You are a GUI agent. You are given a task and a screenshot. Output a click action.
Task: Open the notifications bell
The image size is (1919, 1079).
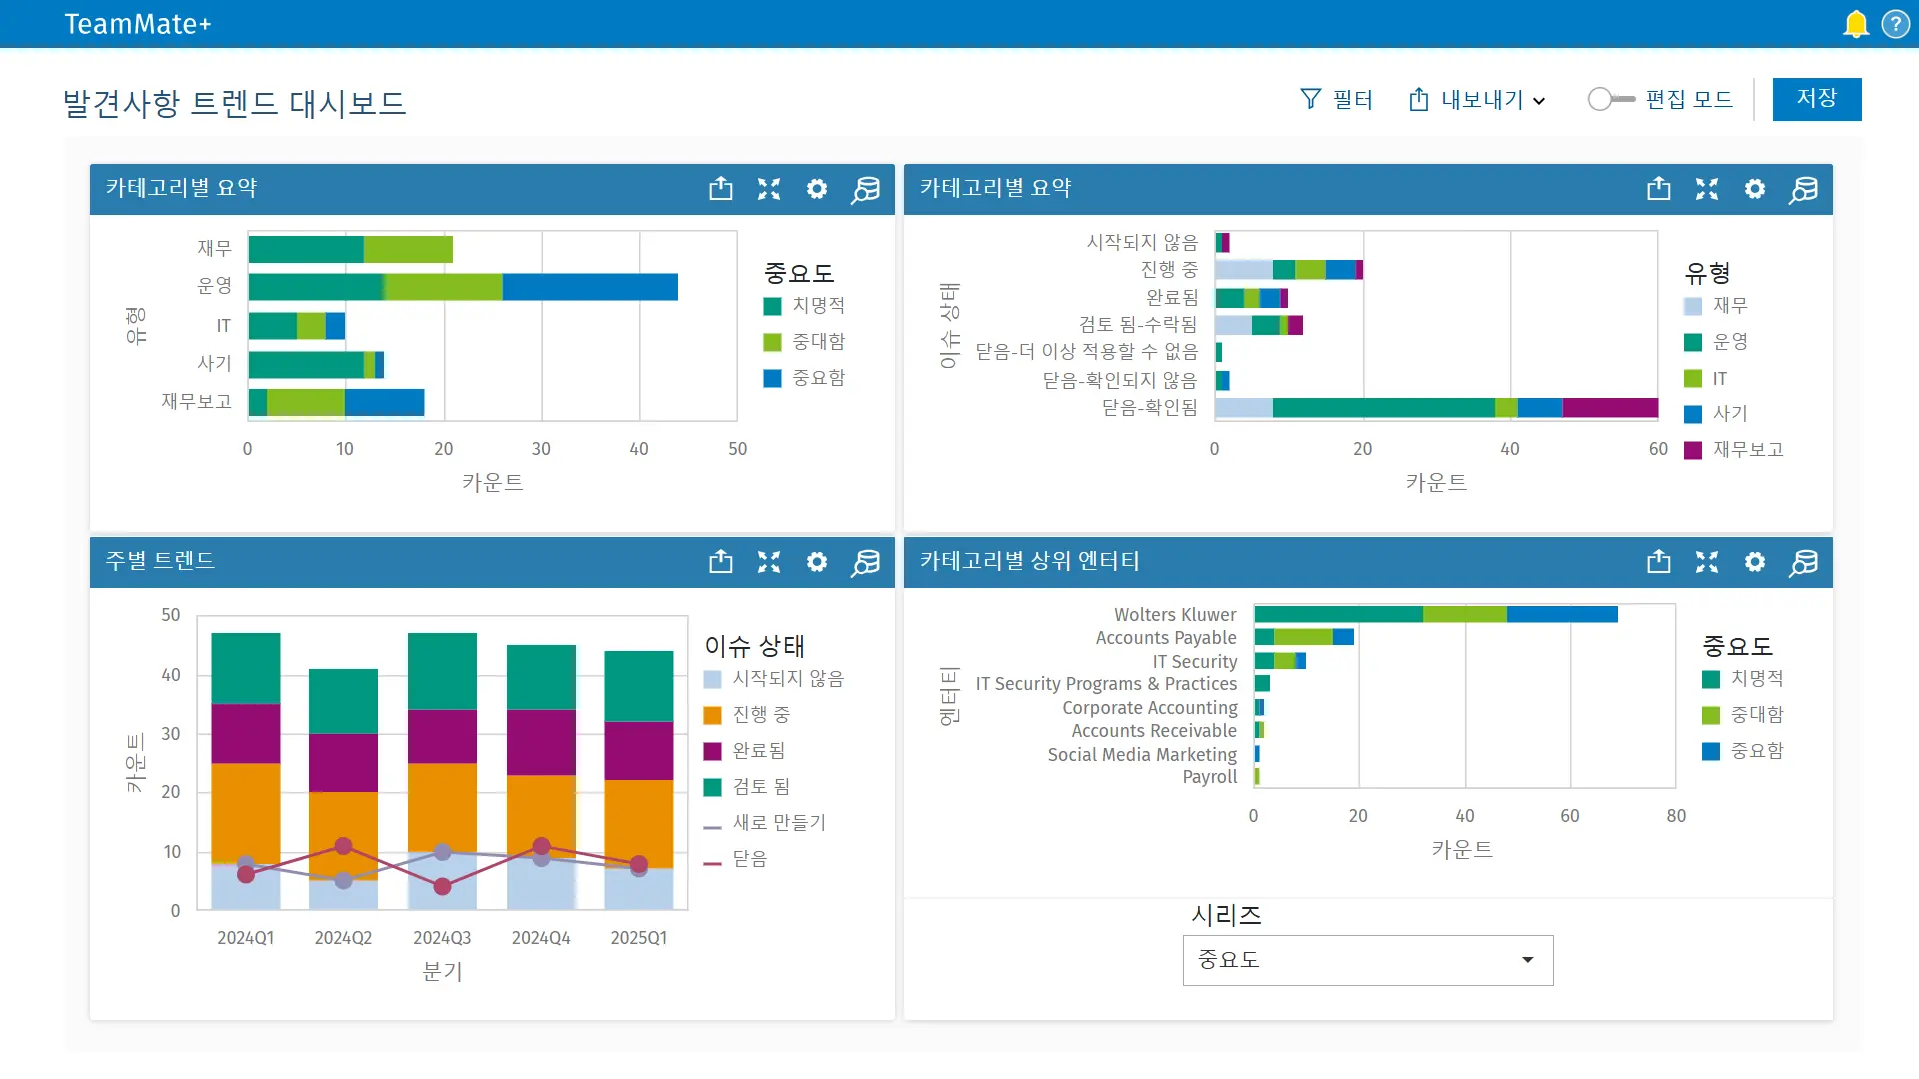click(1855, 24)
